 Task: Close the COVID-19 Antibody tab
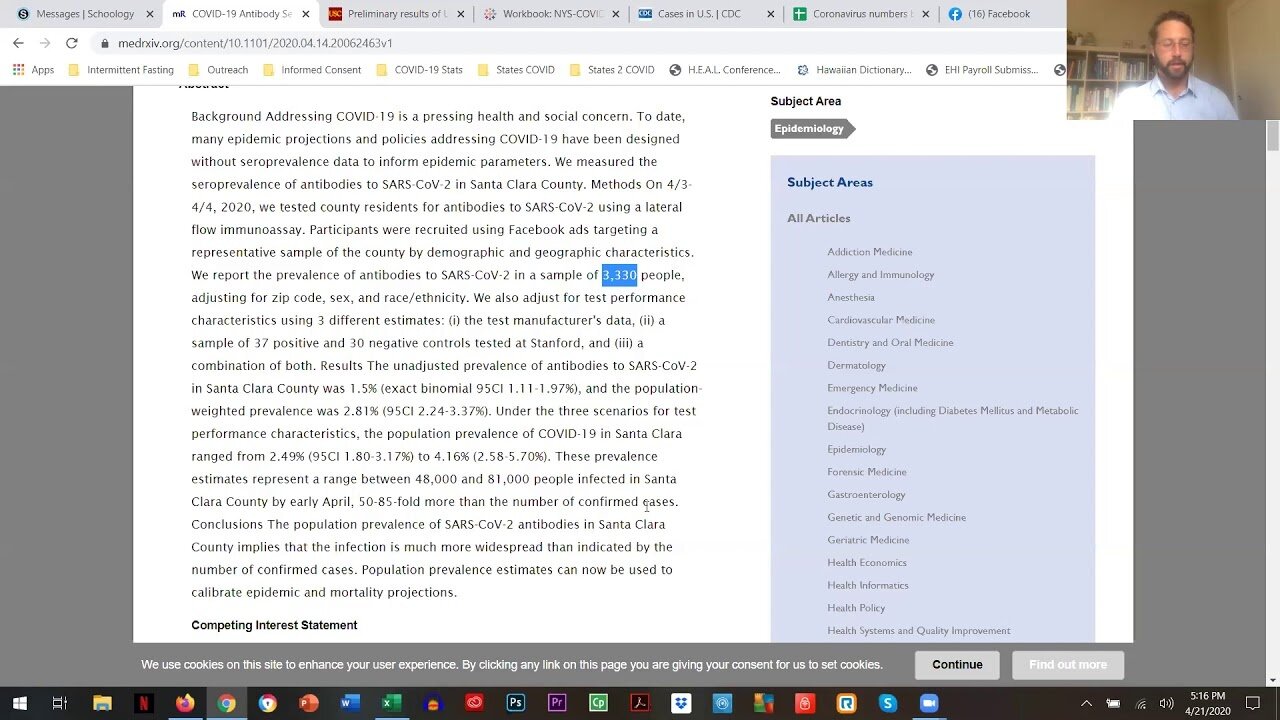[x=306, y=14]
